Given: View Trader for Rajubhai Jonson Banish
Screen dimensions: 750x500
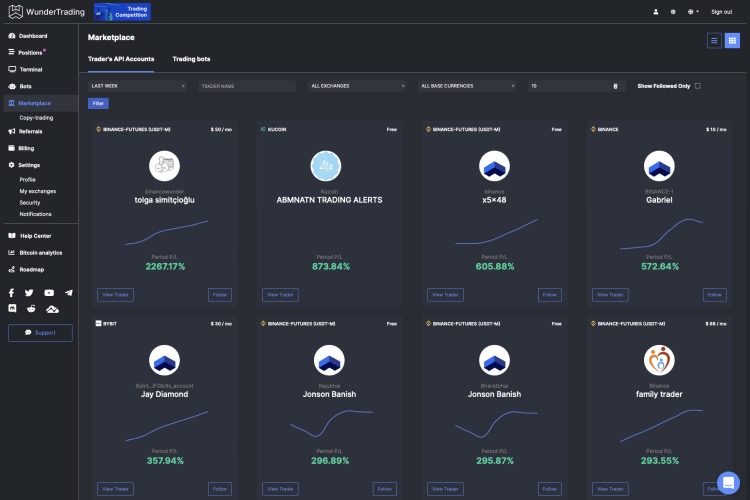Looking at the screenshot, I should (280, 489).
